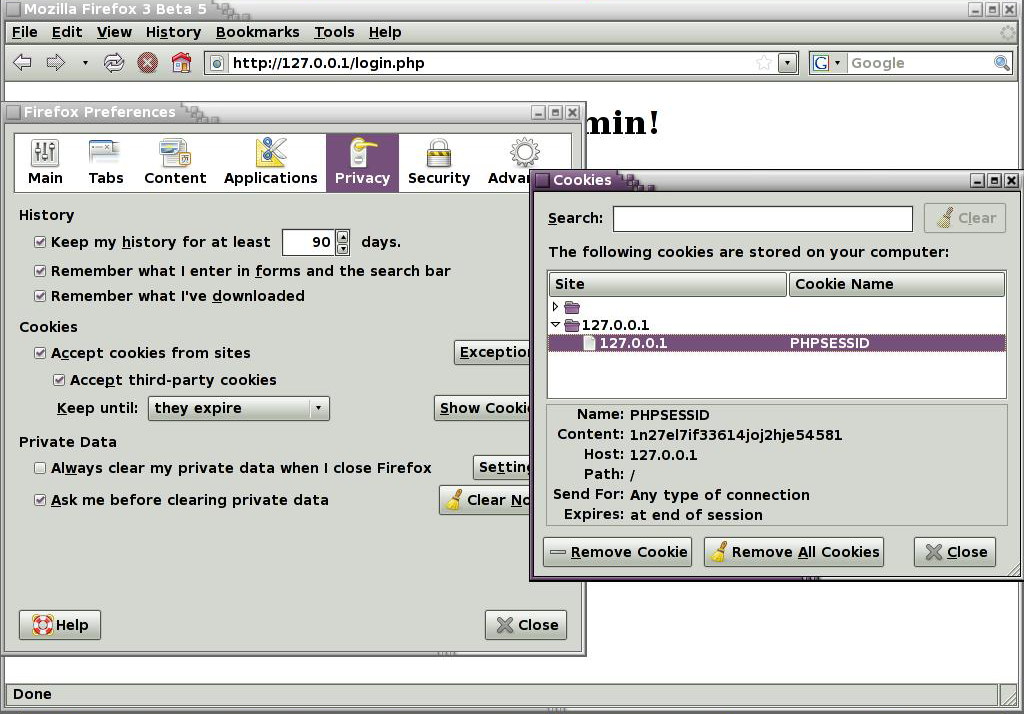Switch to the Security preferences panel
Image resolution: width=1024 pixels, height=714 pixels.
pyautogui.click(x=438, y=162)
